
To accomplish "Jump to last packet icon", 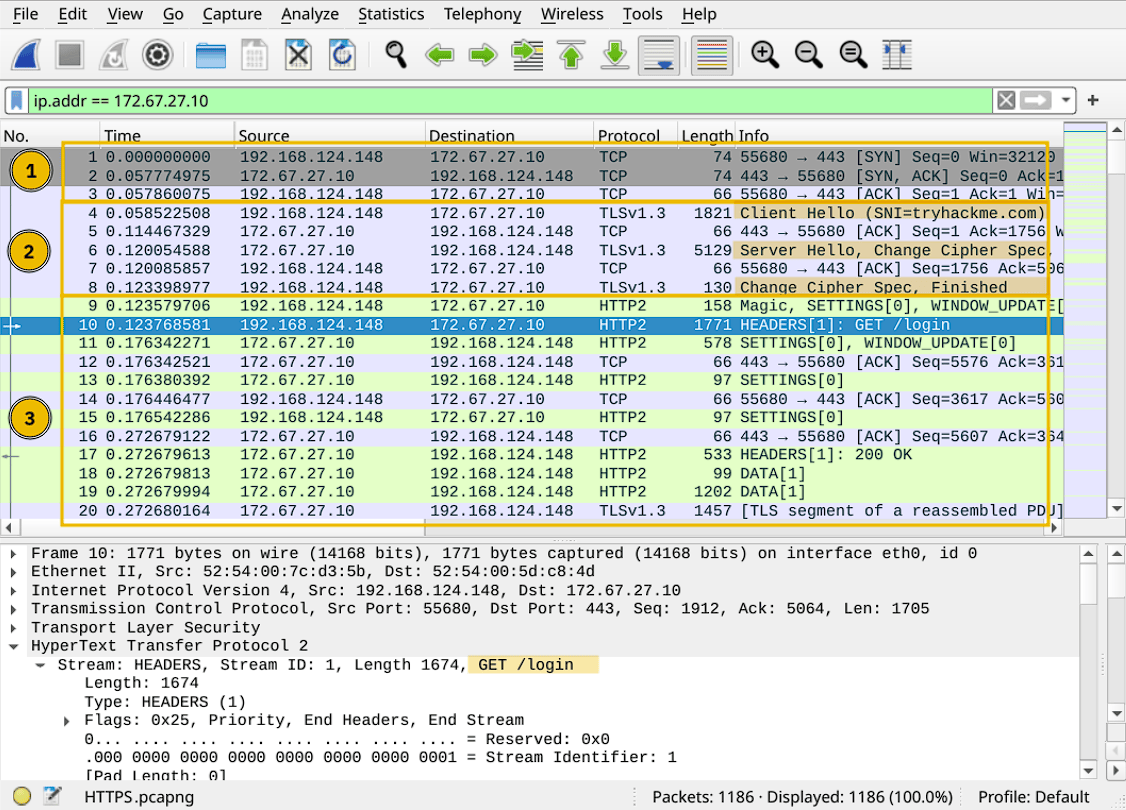I will click(x=615, y=55).
